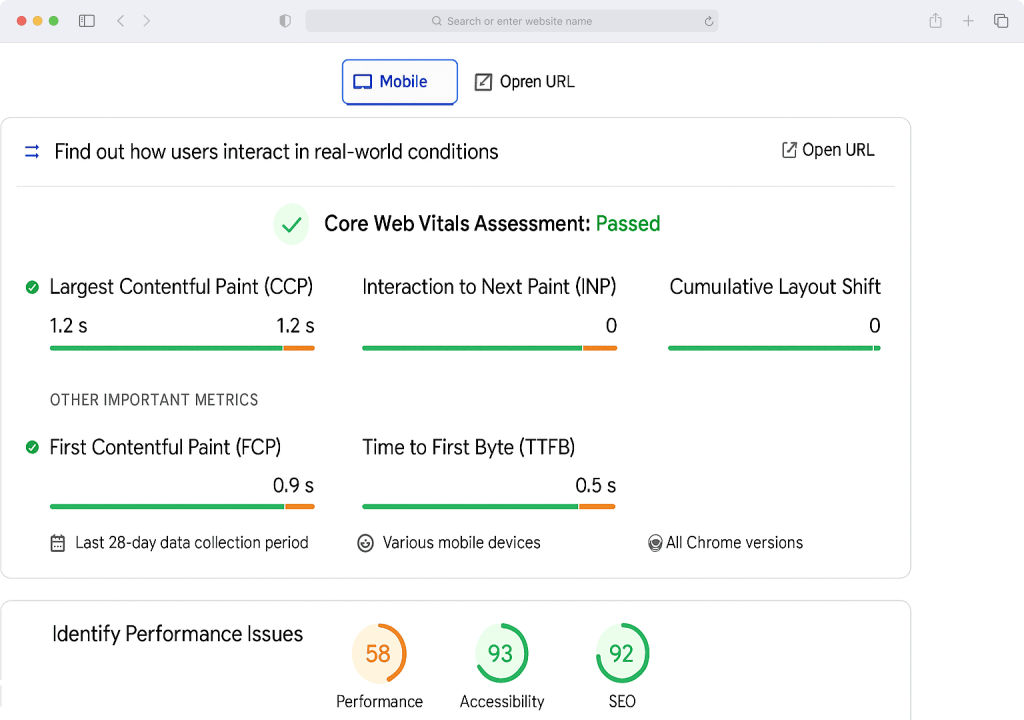The height and width of the screenshot is (720, 1024).
Task: Open the Share icon in toolbar
Action: point(935,21)
